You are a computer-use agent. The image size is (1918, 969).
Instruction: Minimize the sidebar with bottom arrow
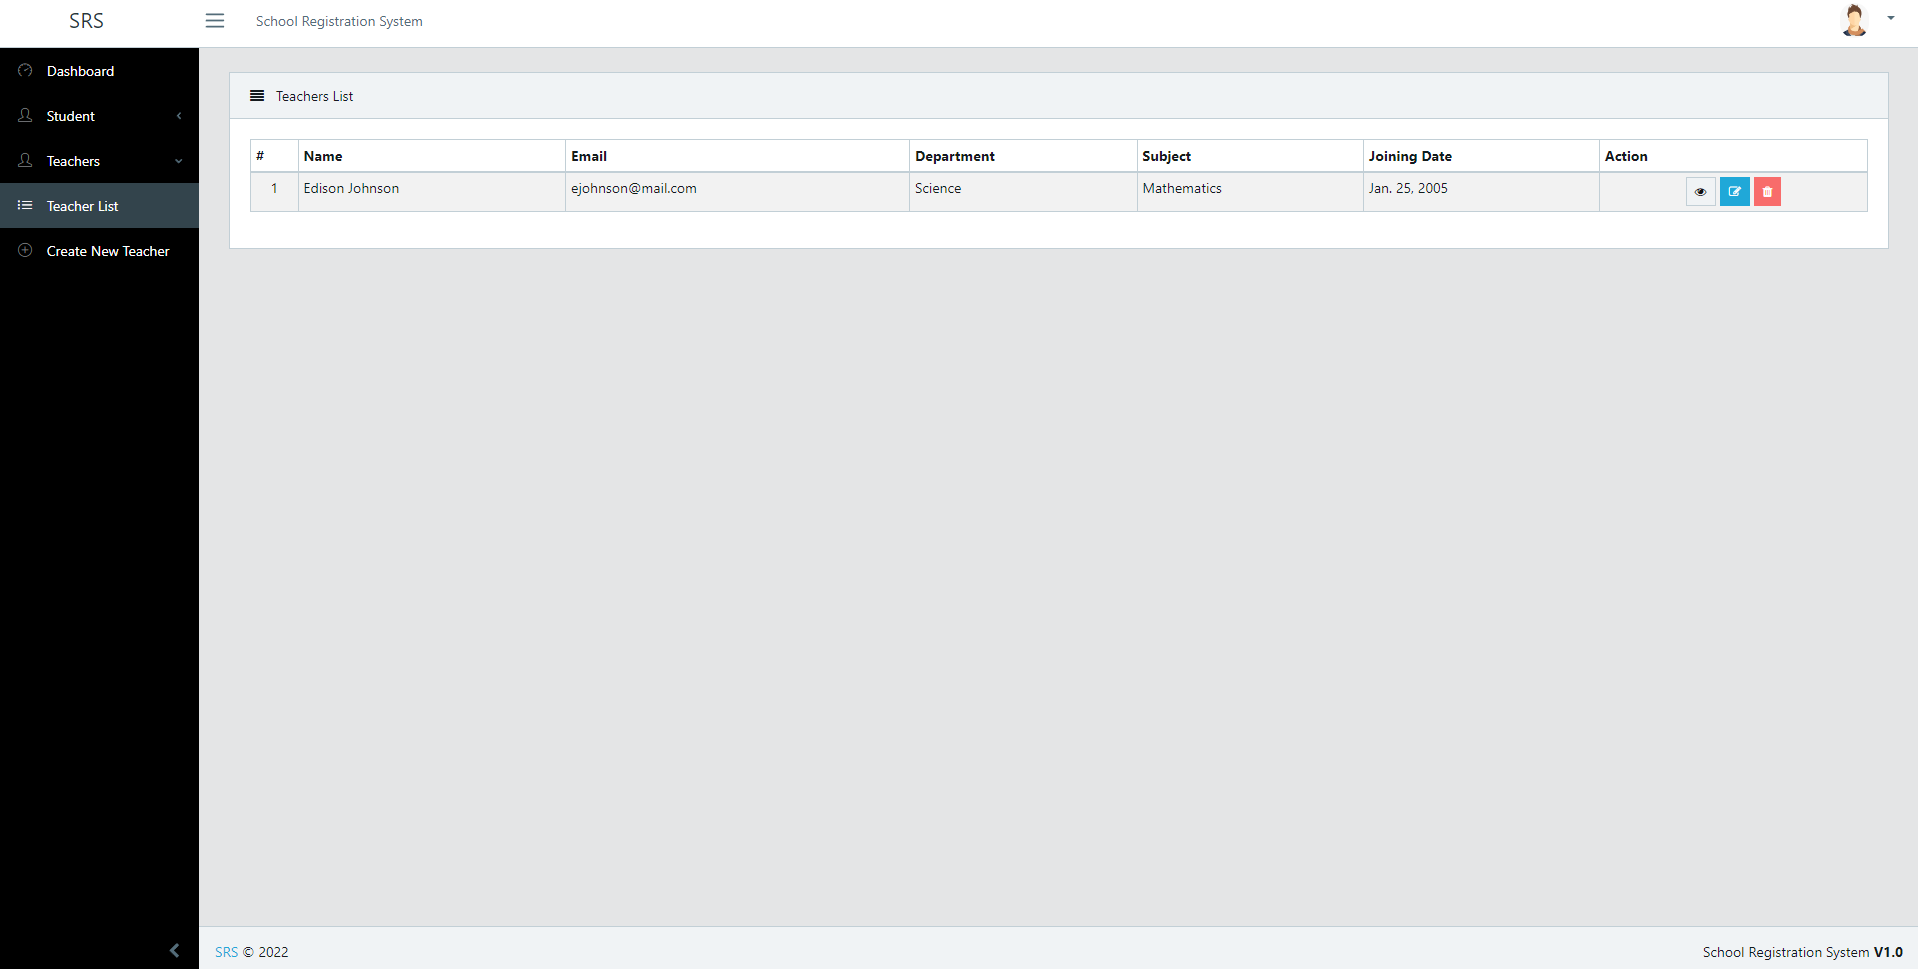coord(174,950)
